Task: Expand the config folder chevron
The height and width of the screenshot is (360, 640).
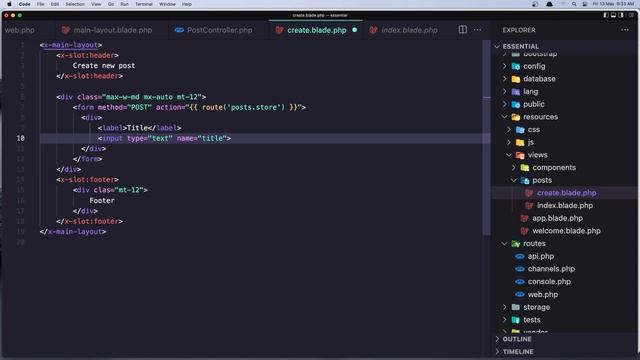Action: click(504, 66)
